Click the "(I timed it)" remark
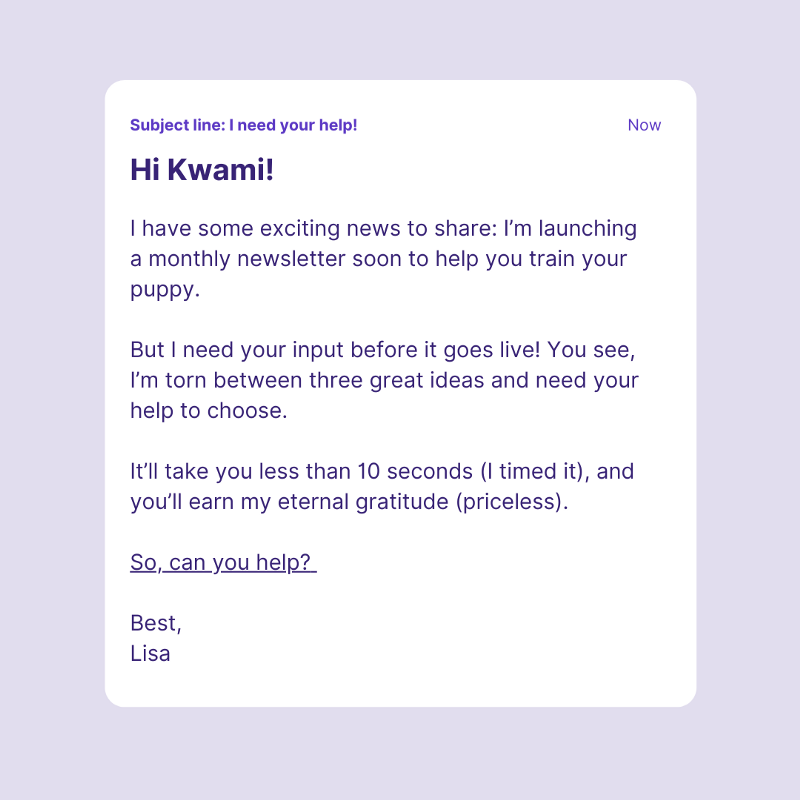800x800 pixels. pos(532,471)
